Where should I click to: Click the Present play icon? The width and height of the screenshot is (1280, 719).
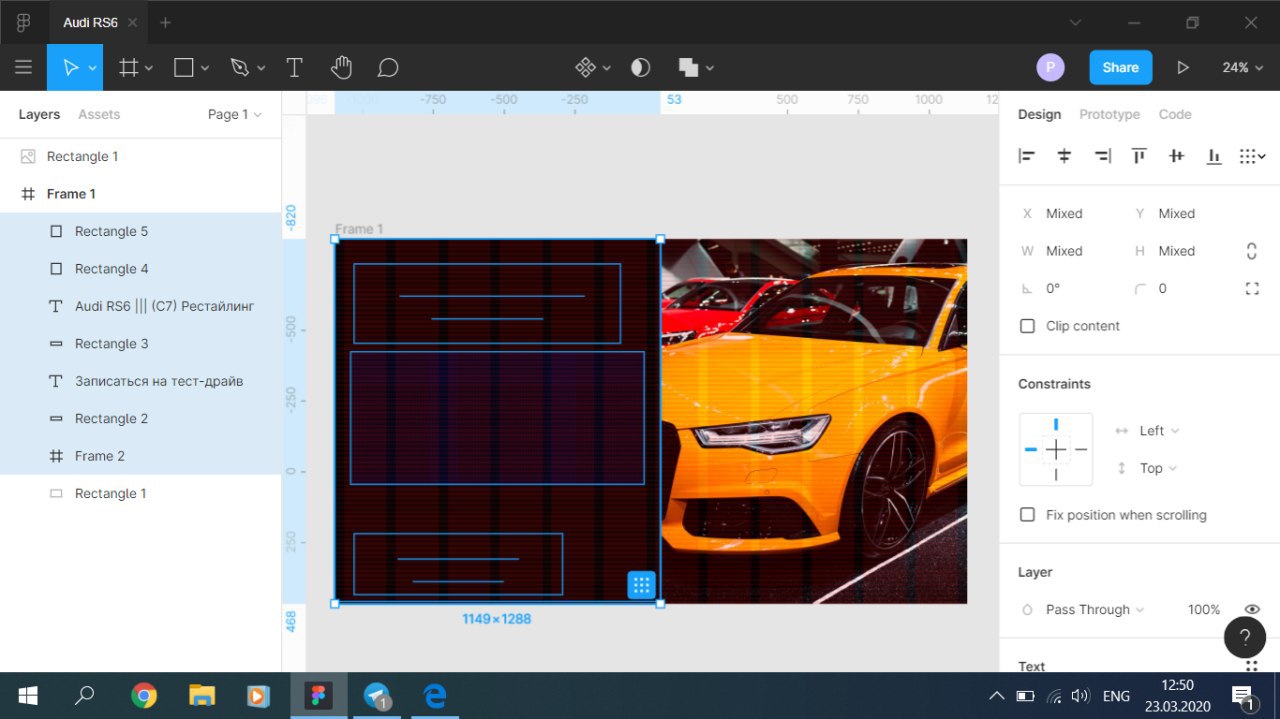click(1183, 67)
